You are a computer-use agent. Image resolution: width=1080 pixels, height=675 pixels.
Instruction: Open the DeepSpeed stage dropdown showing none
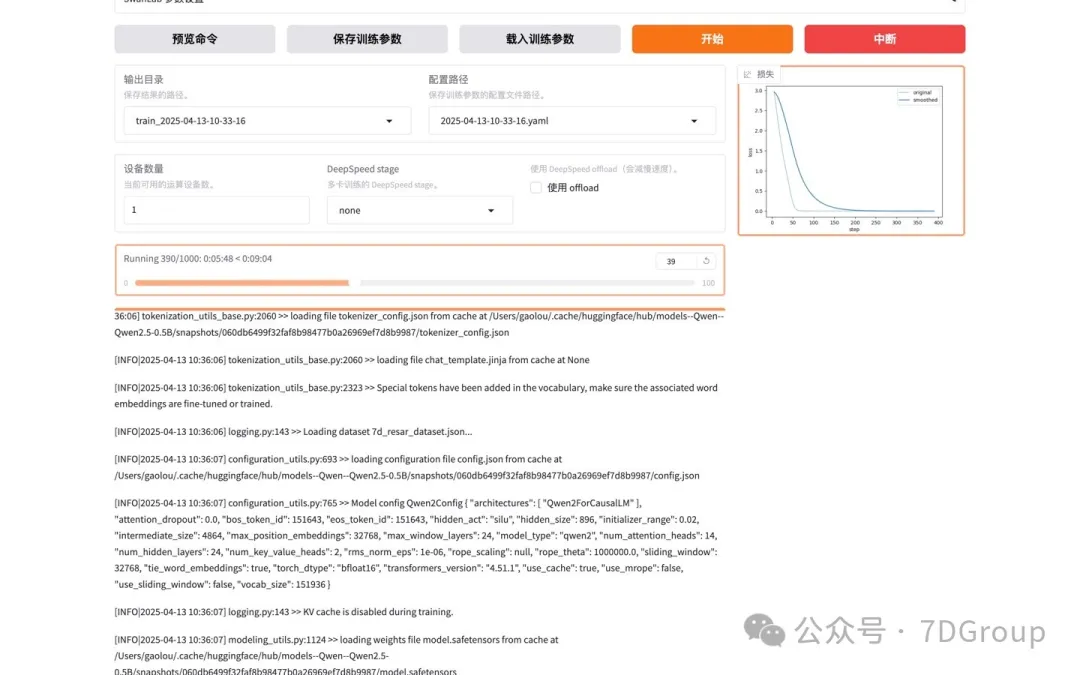pyautogui.click(x=419, y=210)
